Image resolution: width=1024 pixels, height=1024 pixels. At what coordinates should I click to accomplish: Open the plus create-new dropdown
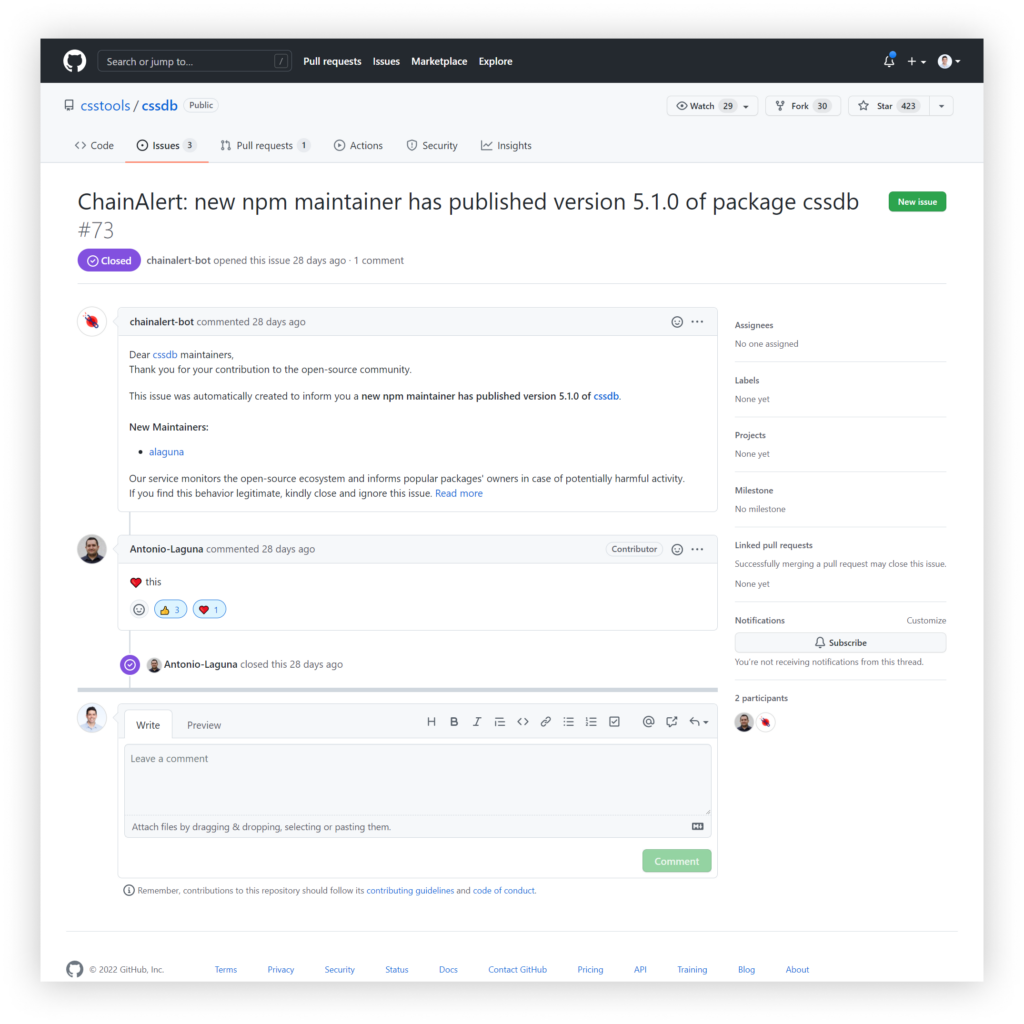click(916, 61)
